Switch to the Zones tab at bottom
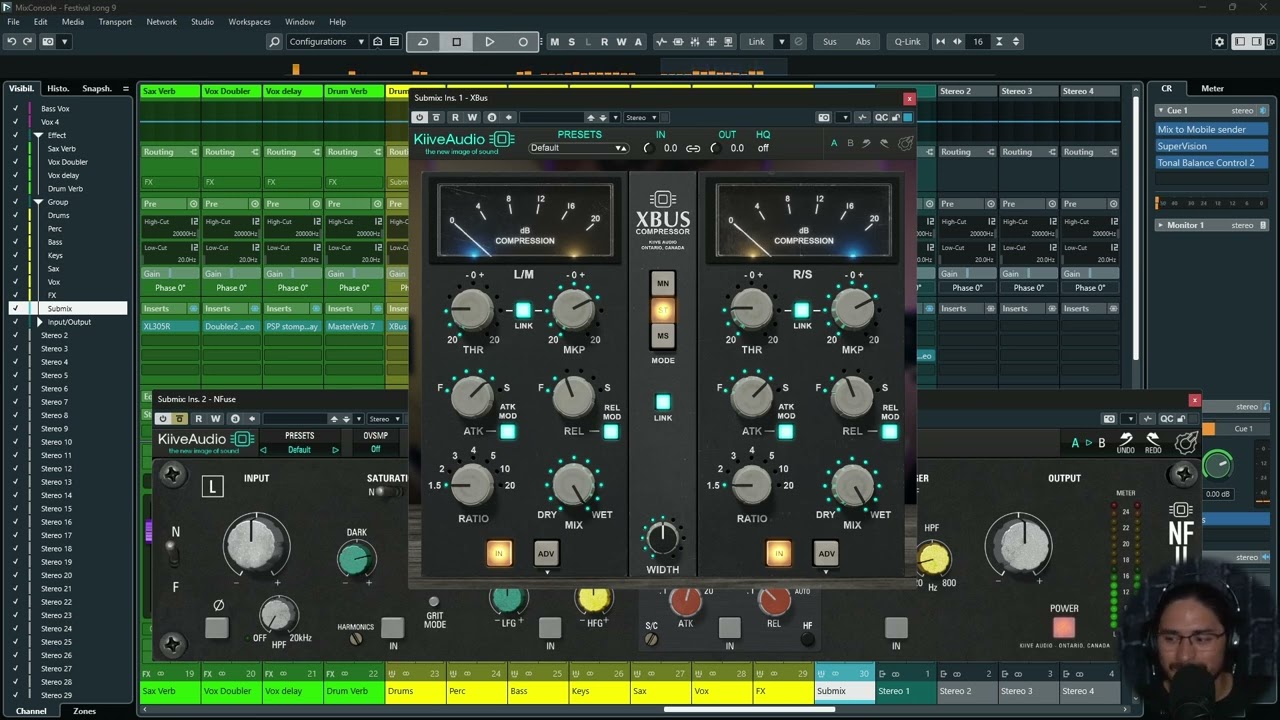The width and height of the screenshot is (1280, 720). tap(85, 711)
